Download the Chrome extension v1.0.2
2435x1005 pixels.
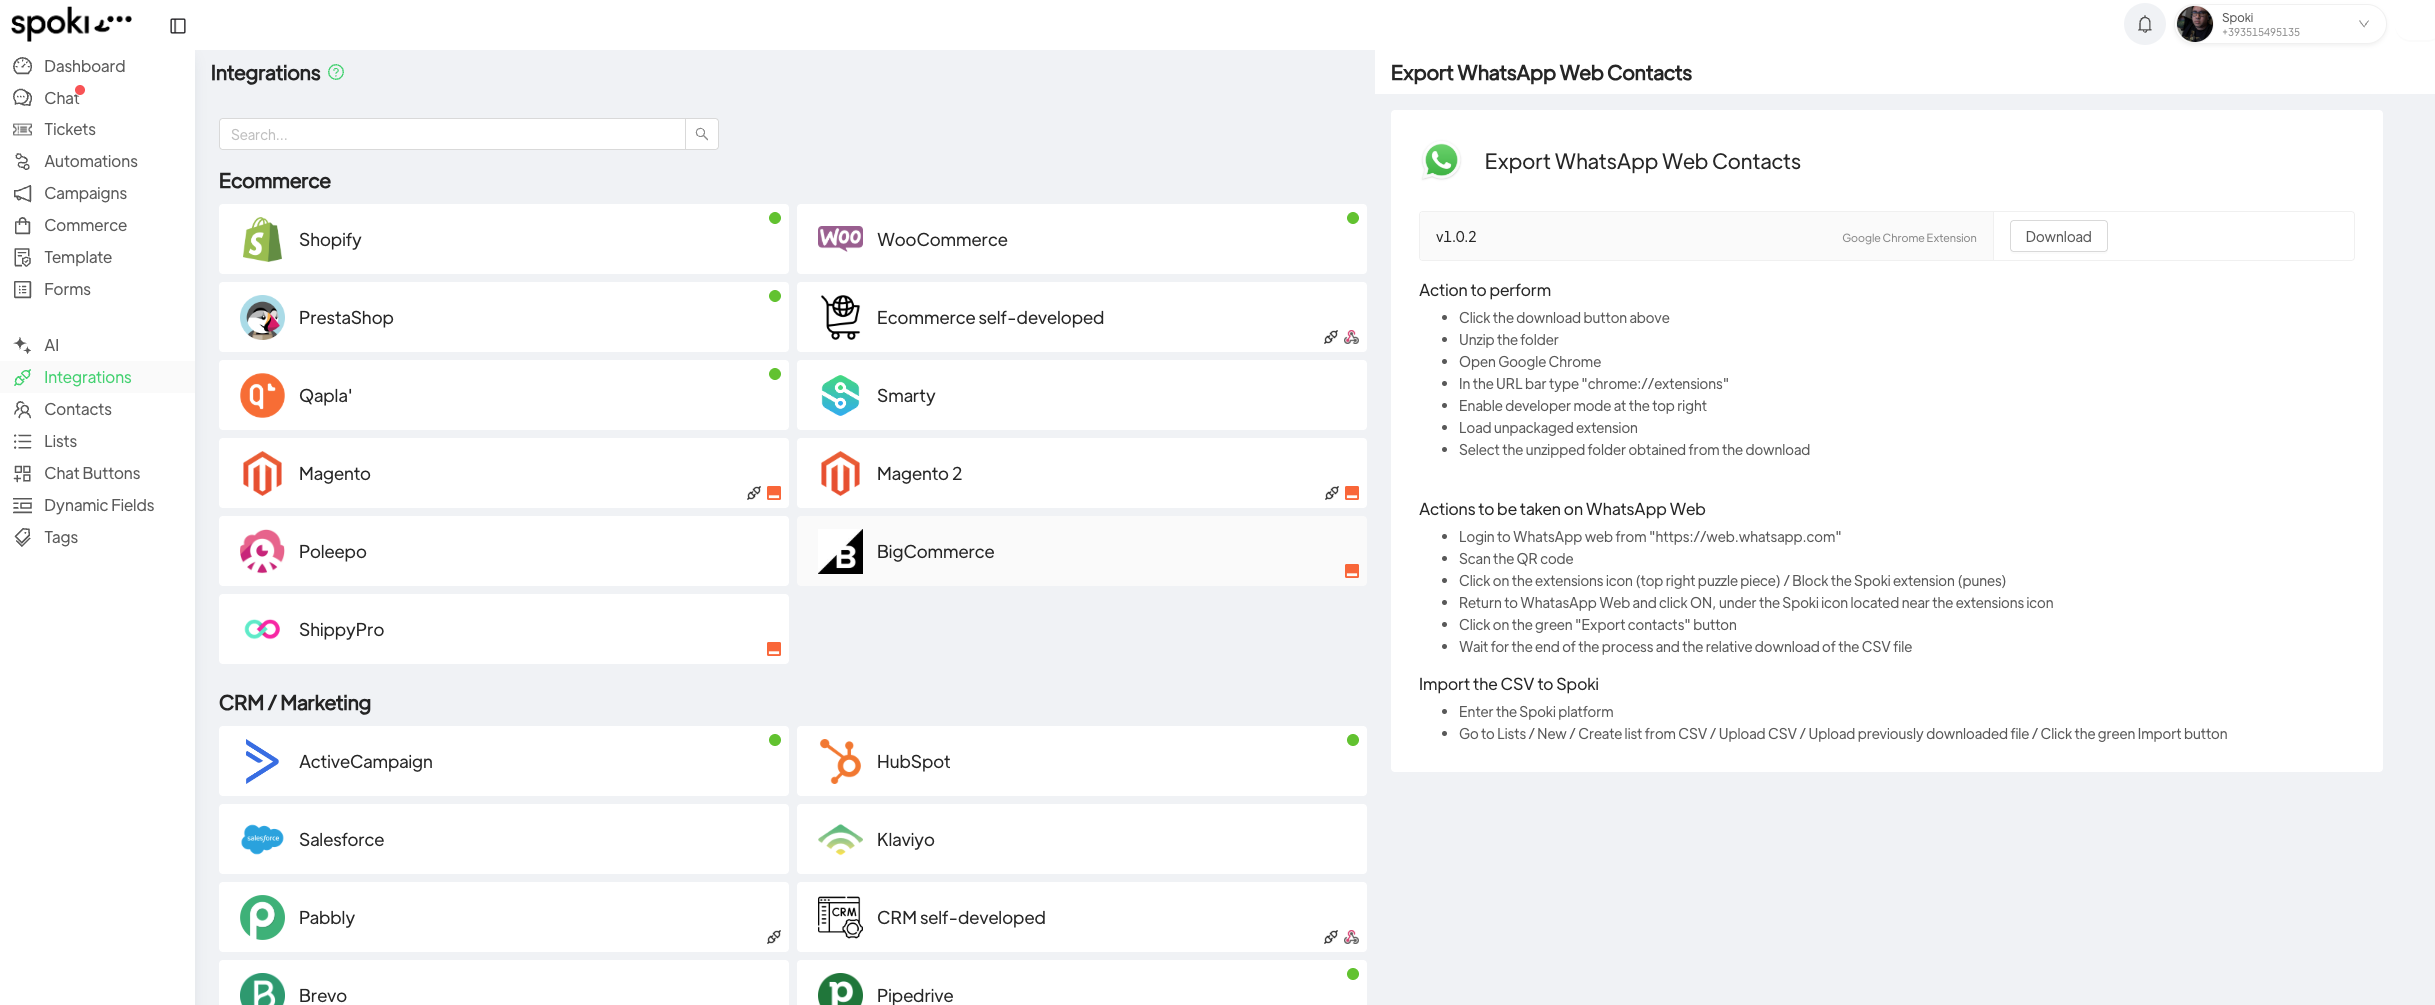click(x=2058, y=237)
